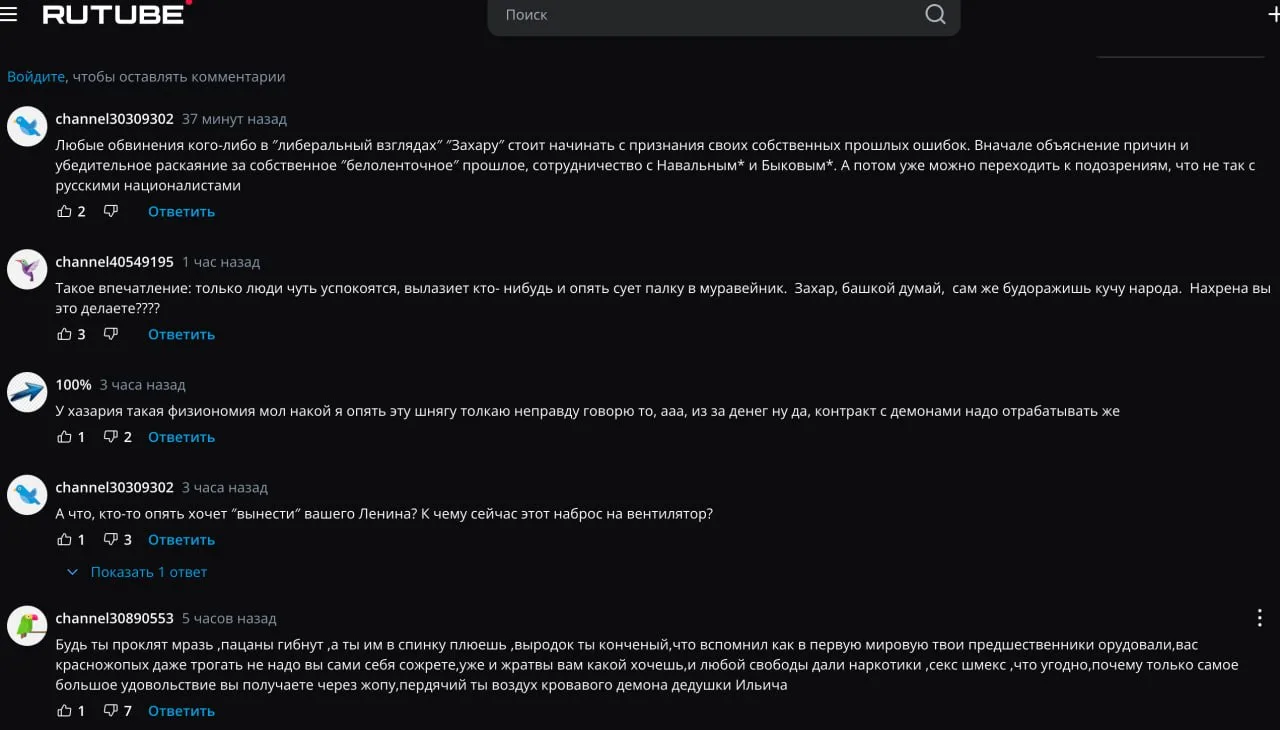This screenshot has width=1280, height=730.
Task: Focus the 'Поиск' search field
Action: tap(710, 15)
